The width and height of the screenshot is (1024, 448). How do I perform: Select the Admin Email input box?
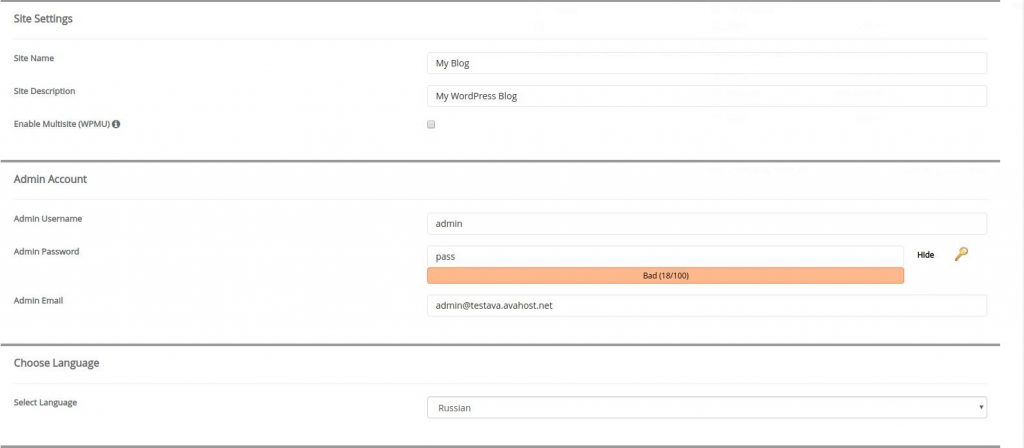click(x=707, y=305)
